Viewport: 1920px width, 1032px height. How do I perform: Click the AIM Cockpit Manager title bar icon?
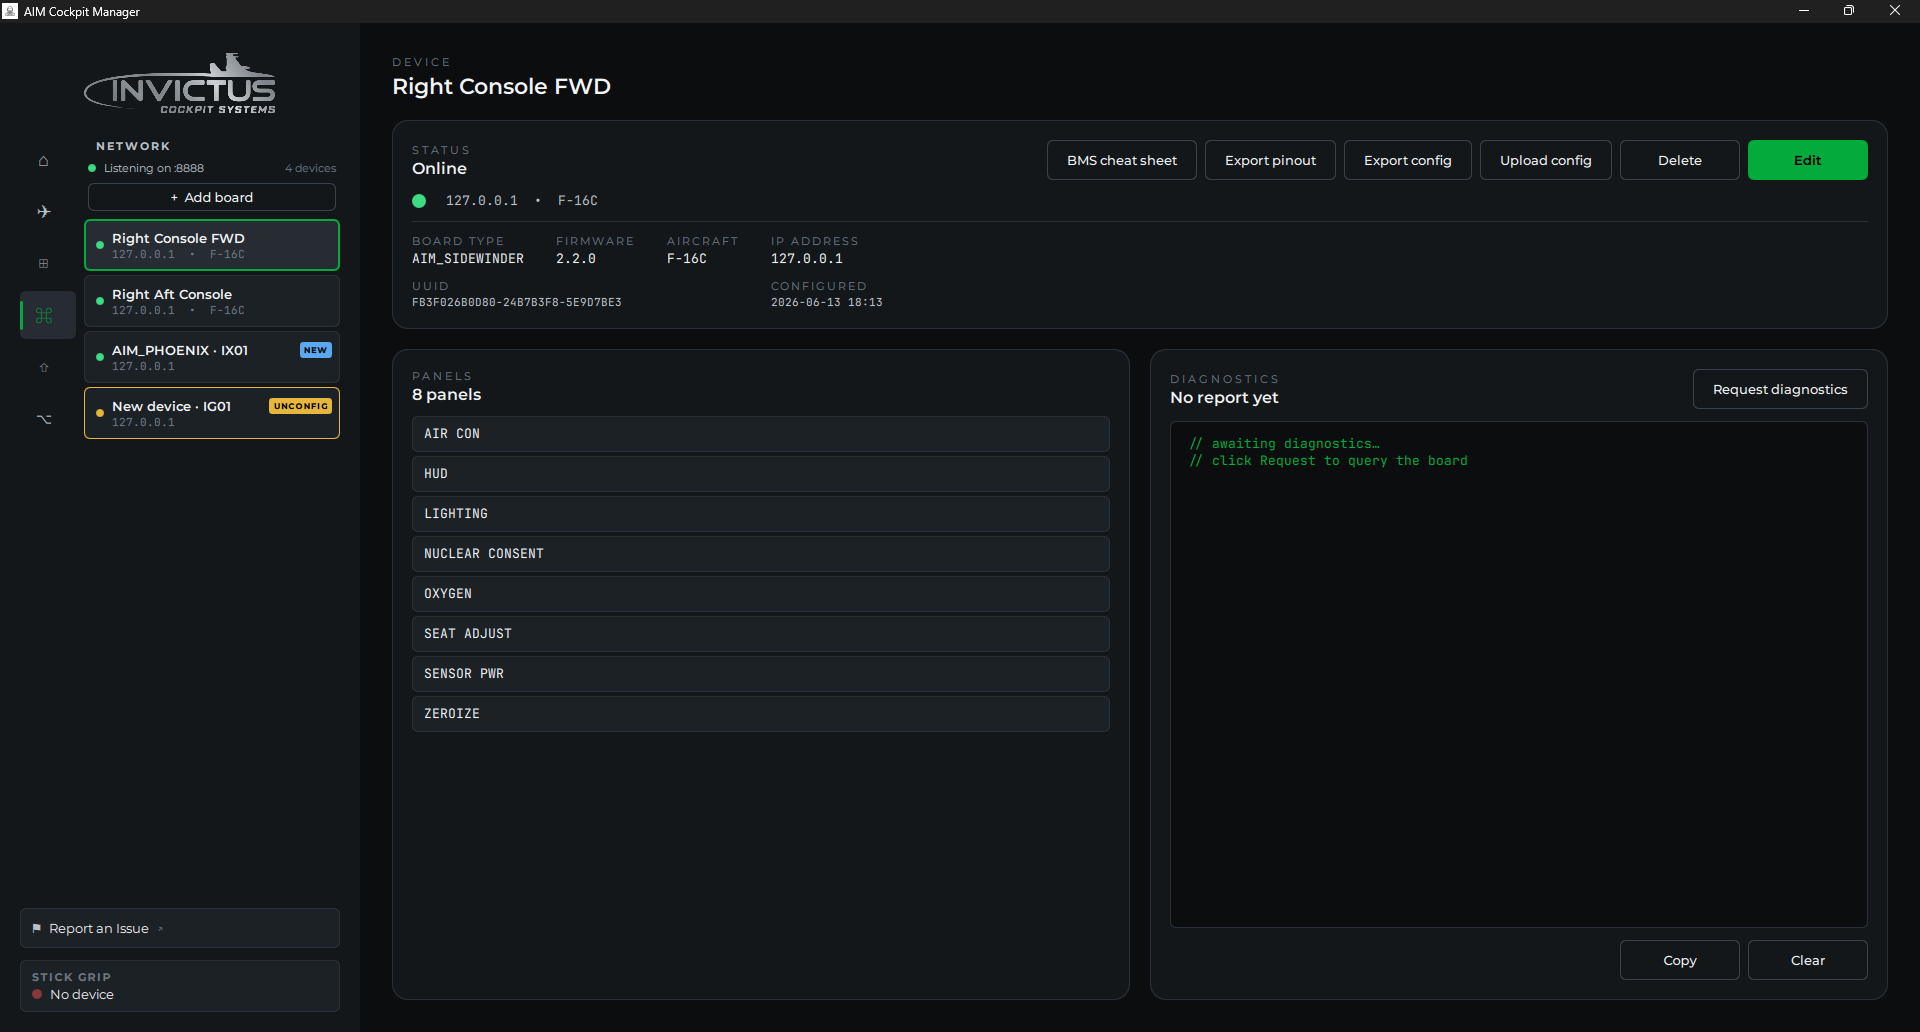pos(10,11)
